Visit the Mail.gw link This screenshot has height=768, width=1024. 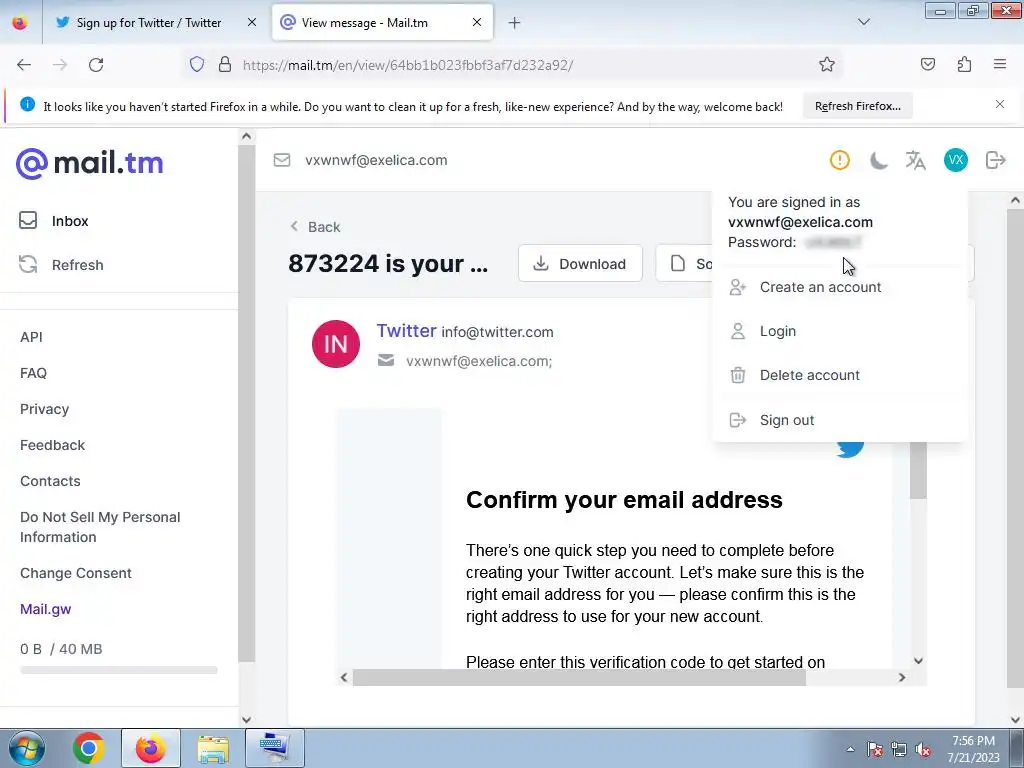click(x=46, y=609)
